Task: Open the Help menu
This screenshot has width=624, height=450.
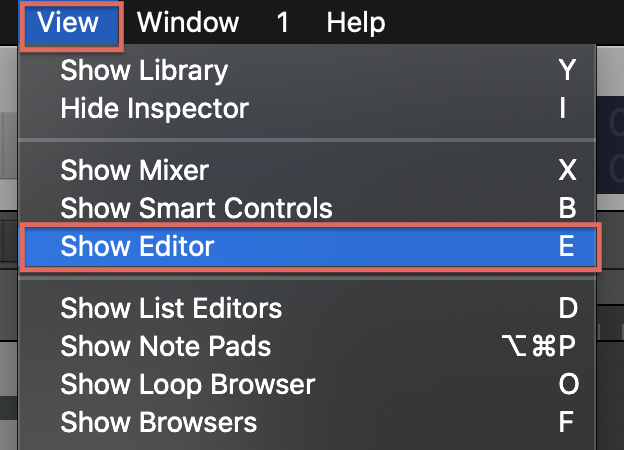Action: tap(356, 22)
